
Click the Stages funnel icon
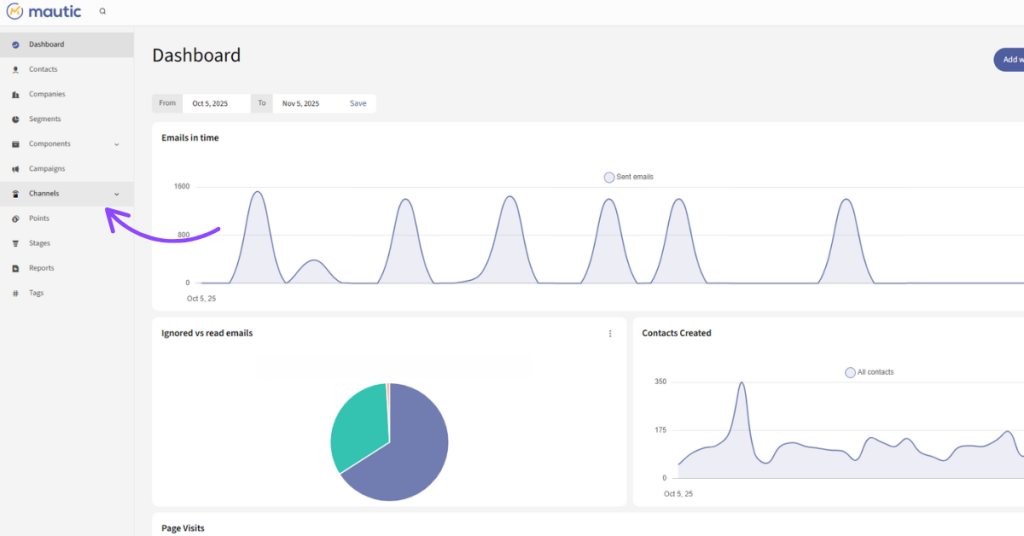tap(16, 244)
